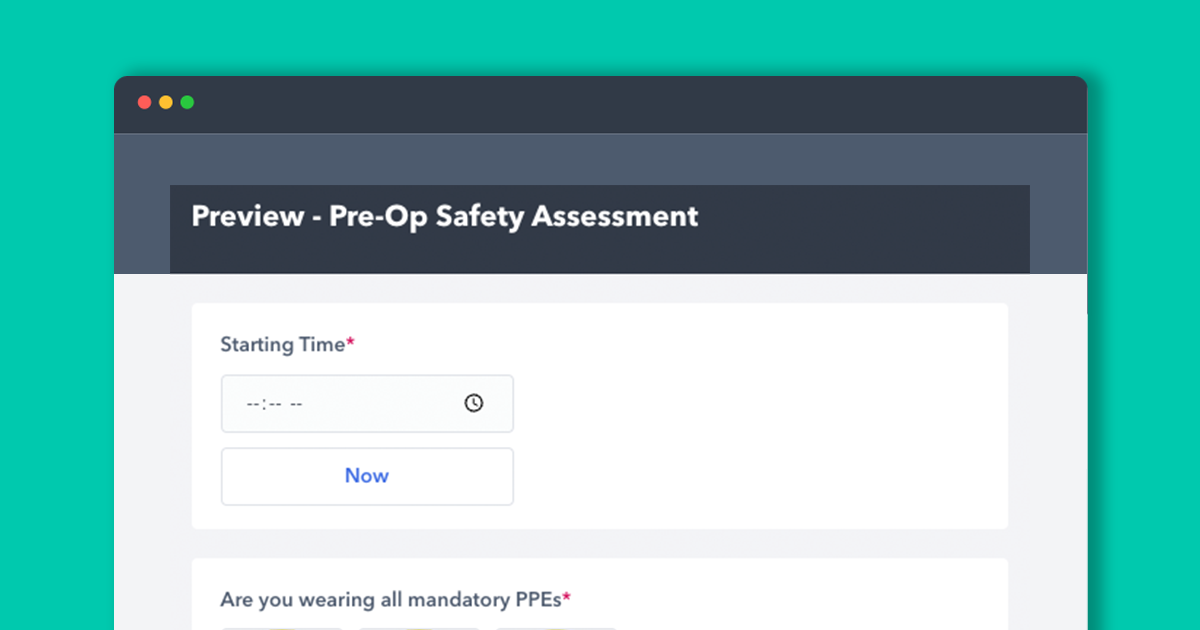Click the green zoom traffic light button

click(187, 101)
